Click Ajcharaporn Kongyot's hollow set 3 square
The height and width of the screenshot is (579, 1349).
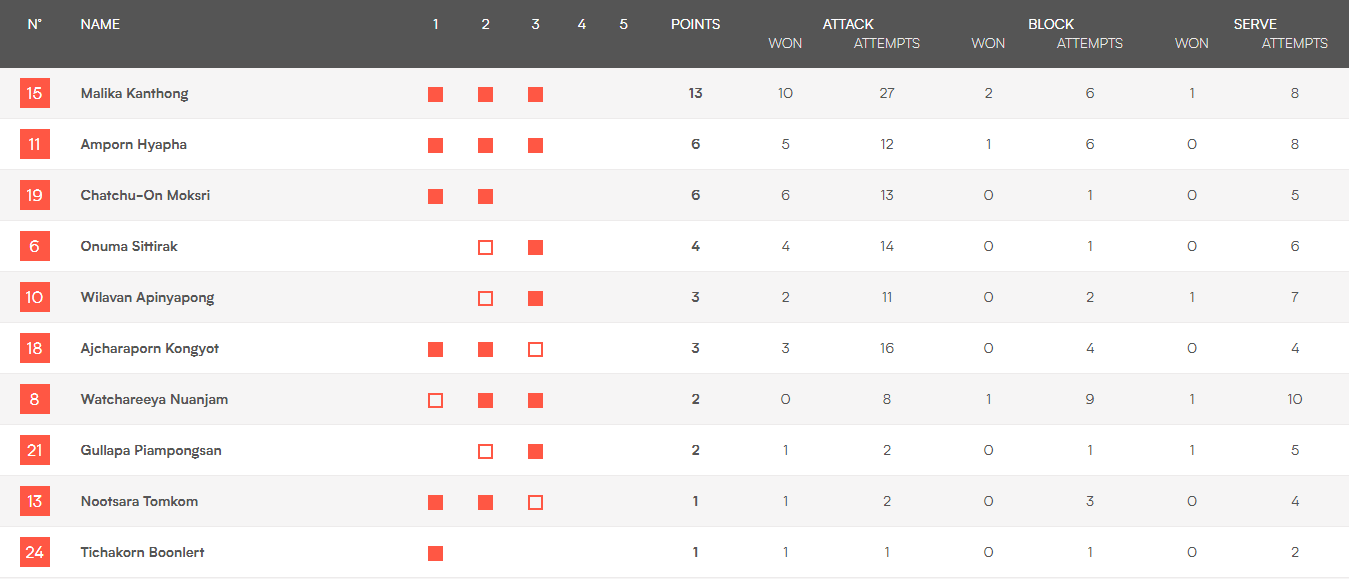tap(535, 349)
